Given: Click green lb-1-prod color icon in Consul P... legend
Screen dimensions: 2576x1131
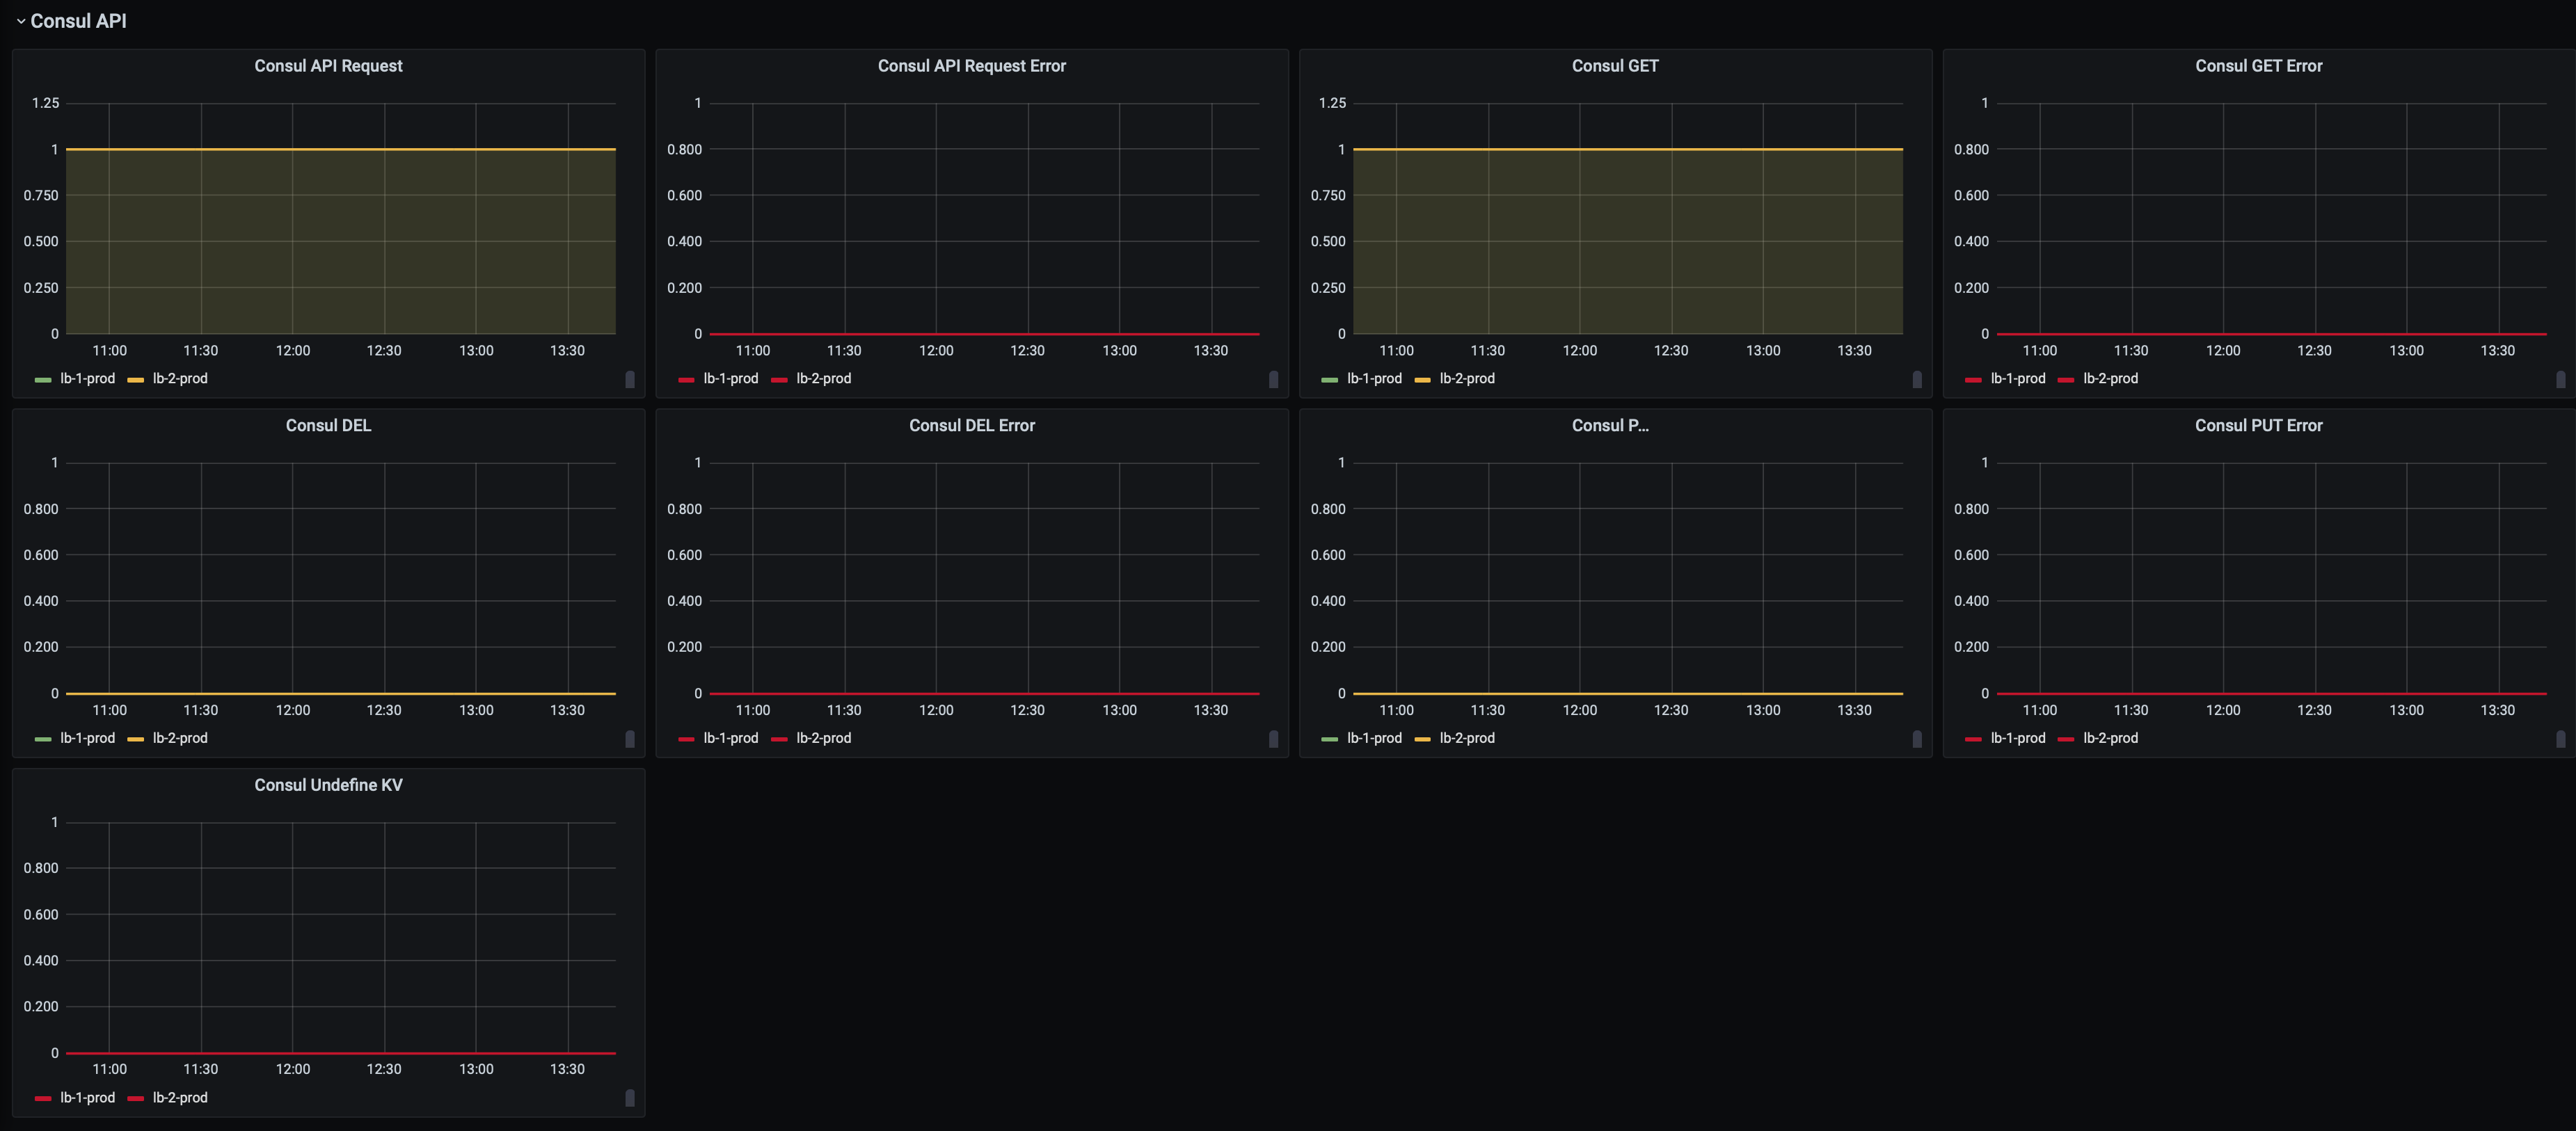Looking at the screenshot, I should pos(1329,739).
